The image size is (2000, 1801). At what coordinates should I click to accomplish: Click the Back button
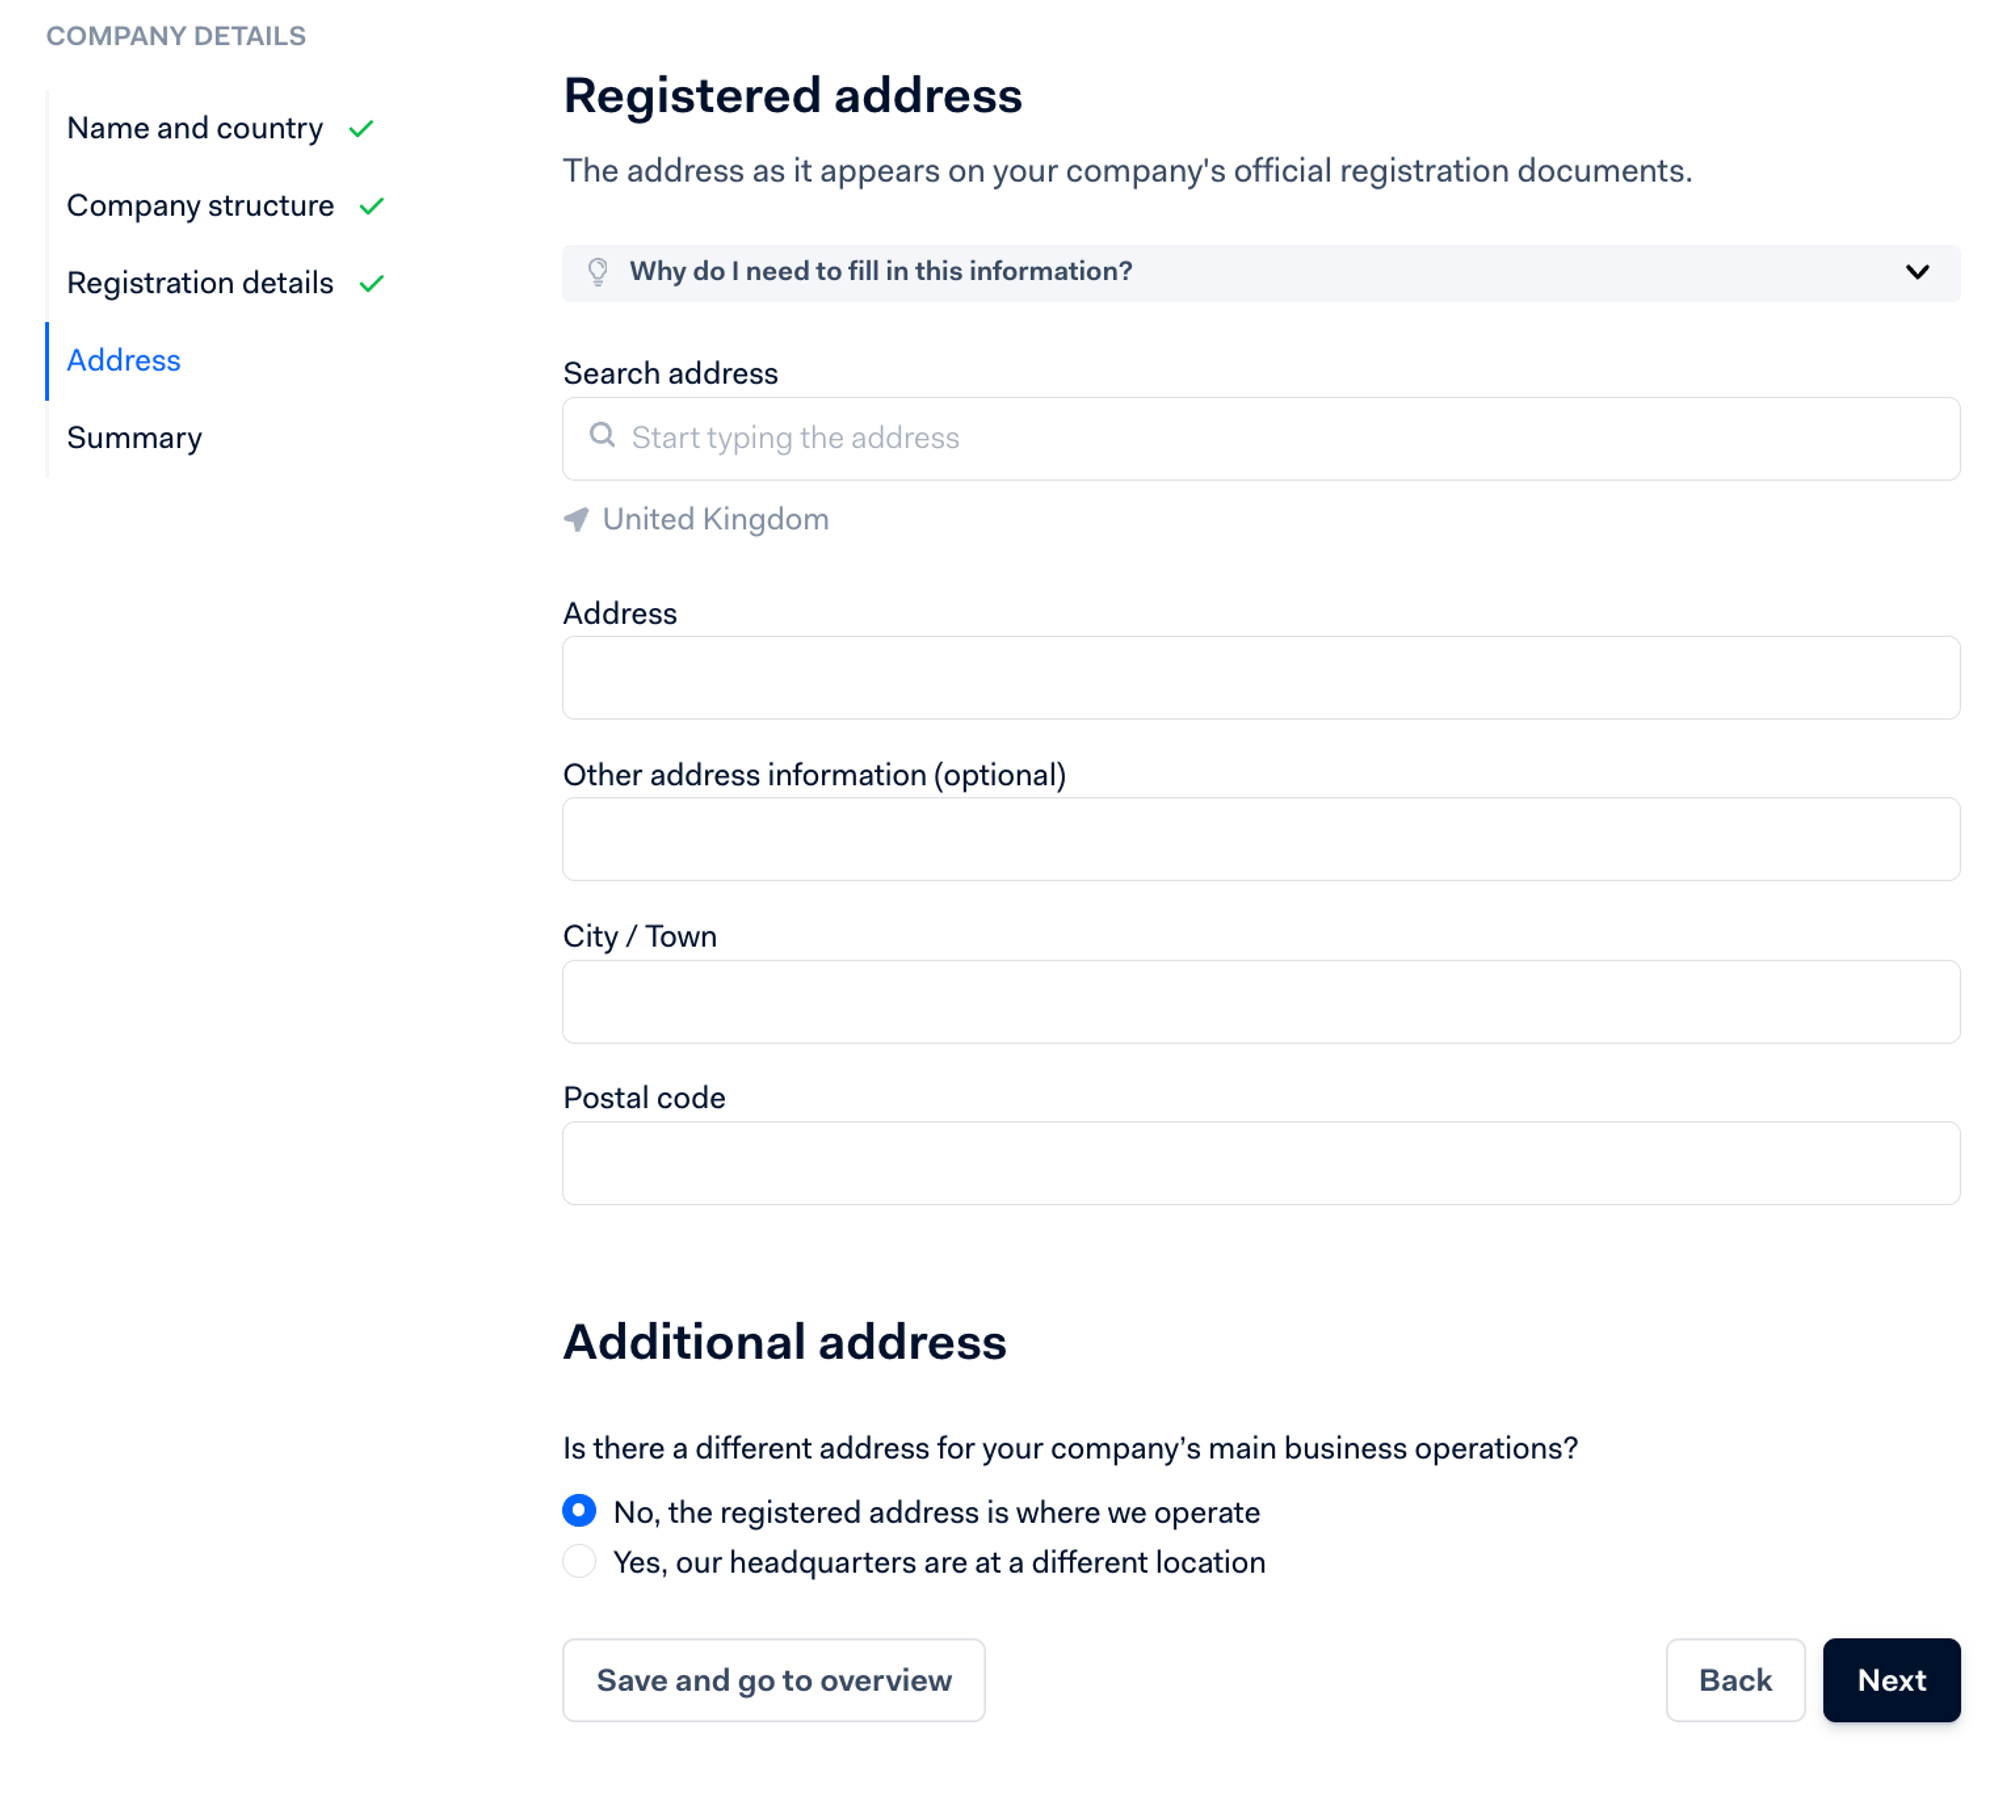tap(1733, 1679)
